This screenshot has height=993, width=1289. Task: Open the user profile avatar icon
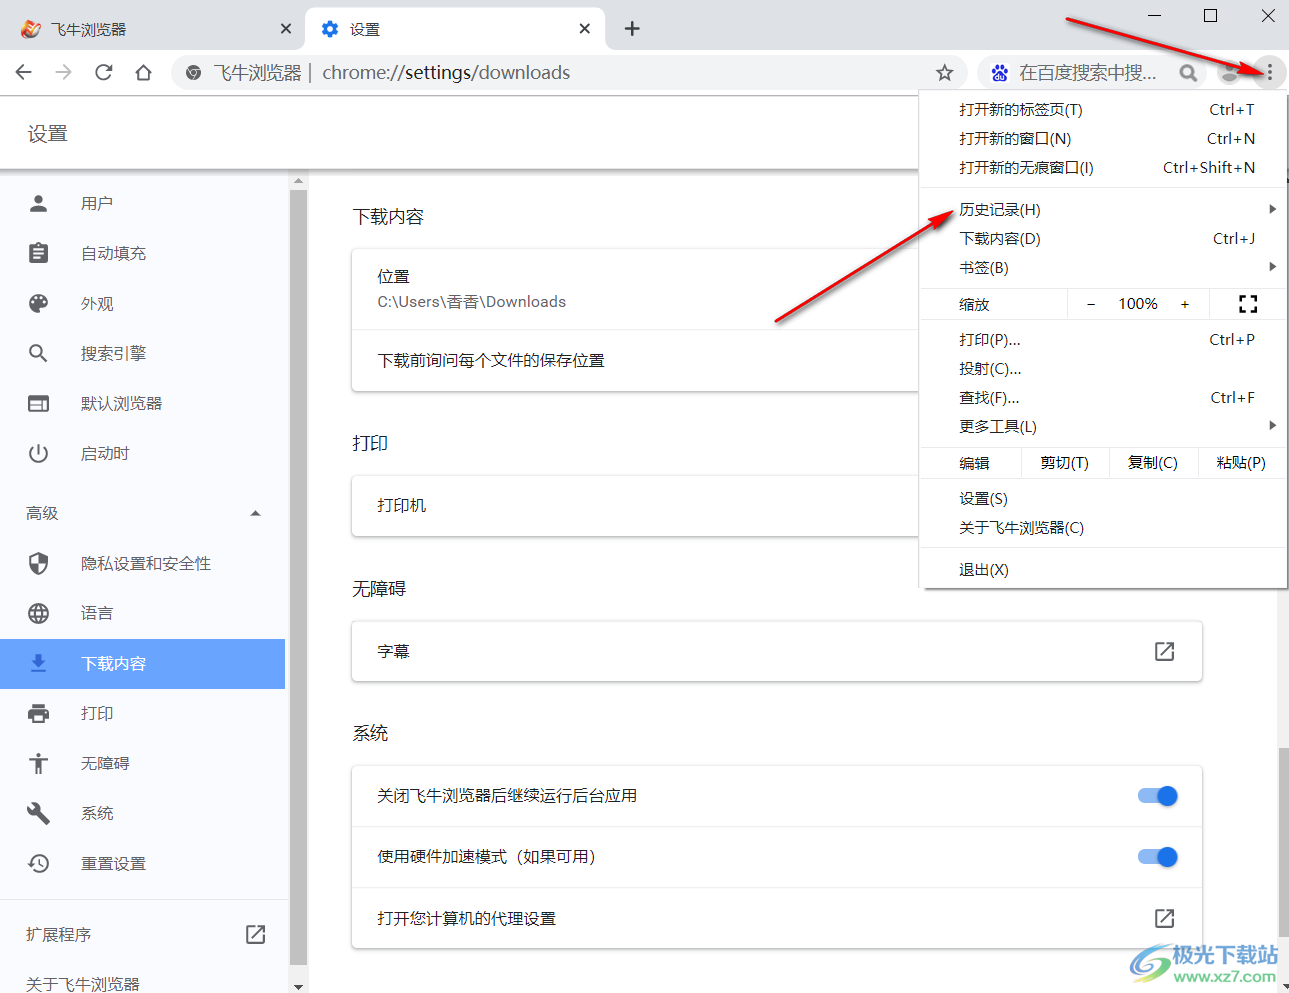pos(1230,72)
